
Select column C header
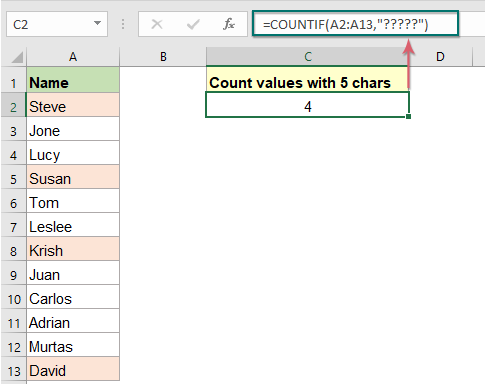pos(308,57)
